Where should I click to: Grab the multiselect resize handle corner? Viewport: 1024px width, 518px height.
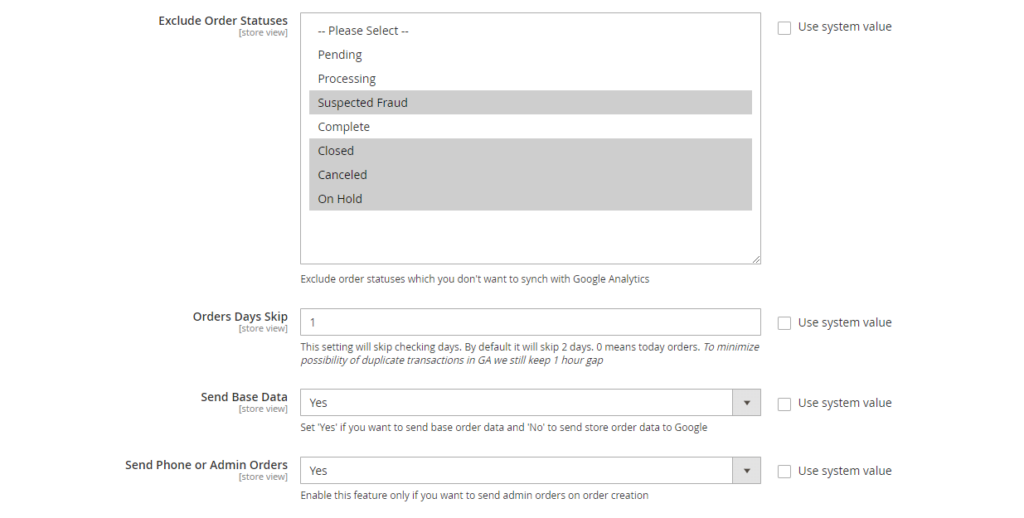756,259
